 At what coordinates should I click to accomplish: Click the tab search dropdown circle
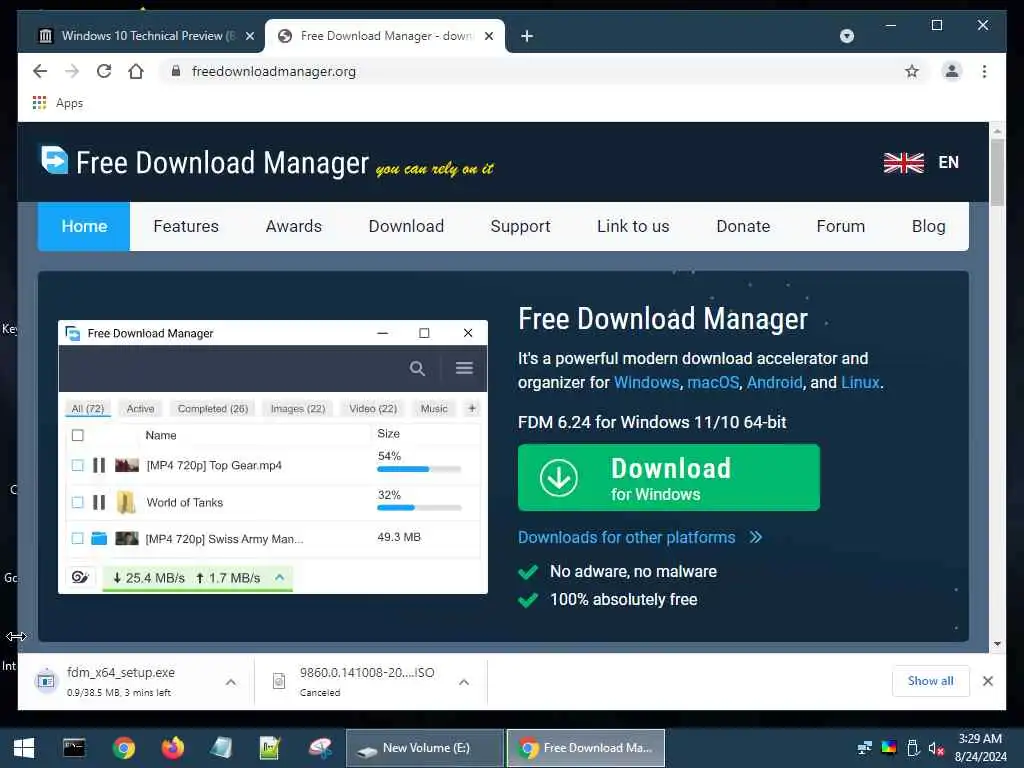point(846,36)
